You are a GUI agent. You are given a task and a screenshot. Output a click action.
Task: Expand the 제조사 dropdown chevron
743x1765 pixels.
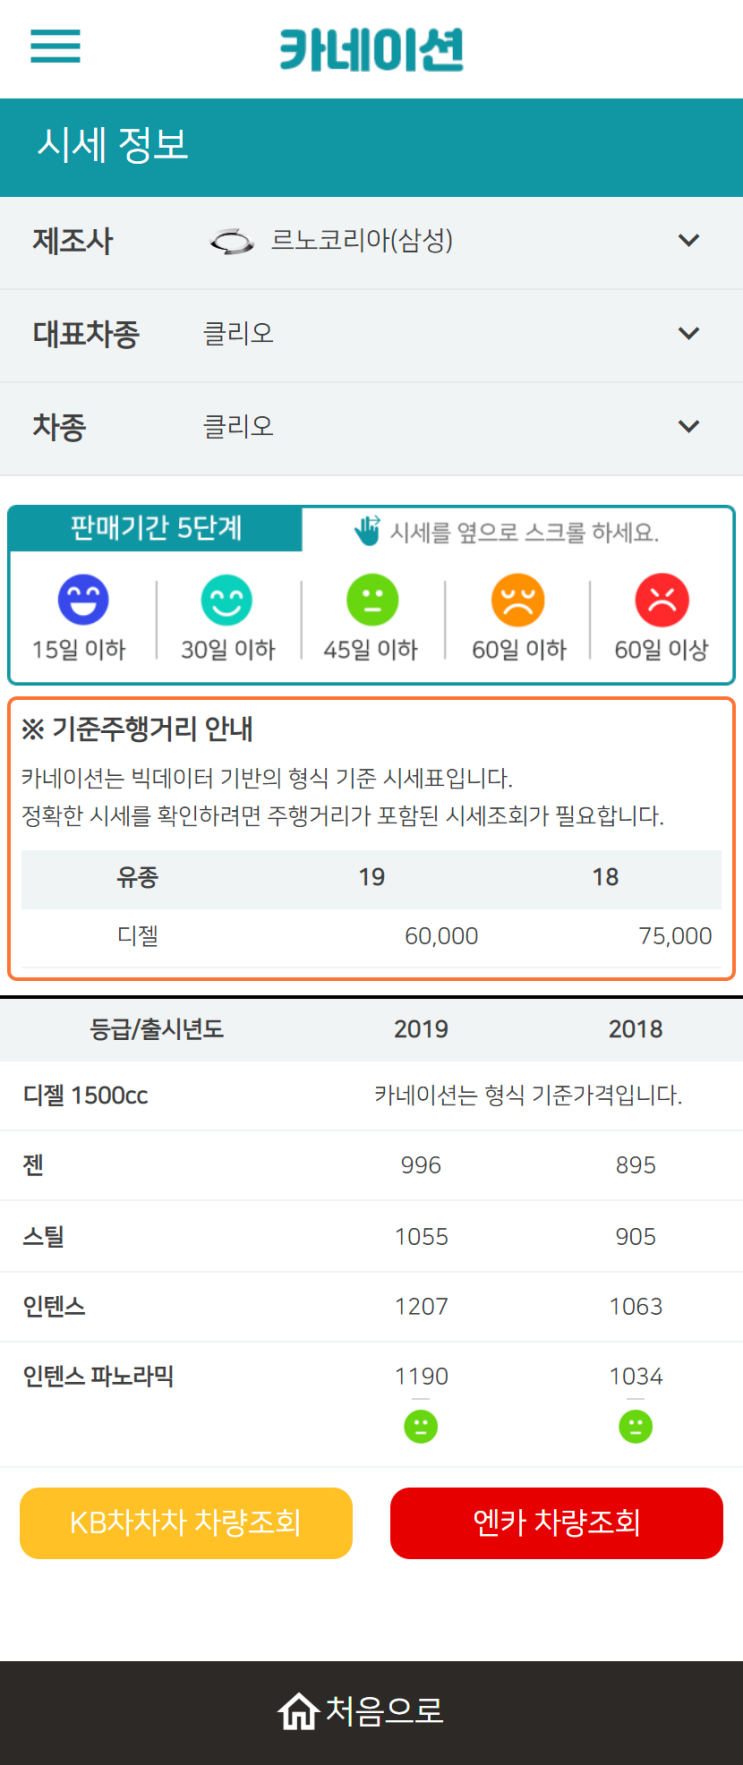point(689,241)
